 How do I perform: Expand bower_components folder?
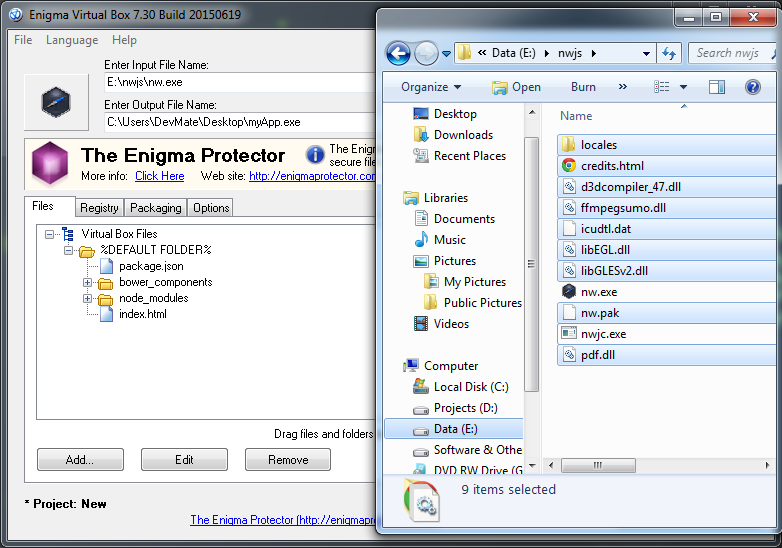pos(87,282)
